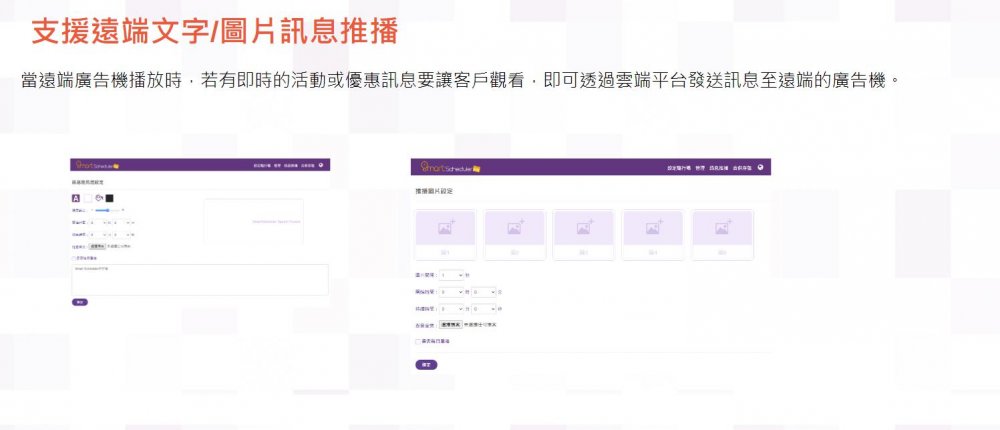The height and width of the screenshot is (430, 1000).
Task: Open the first menu item in right panel header
Action: [679, 167]
